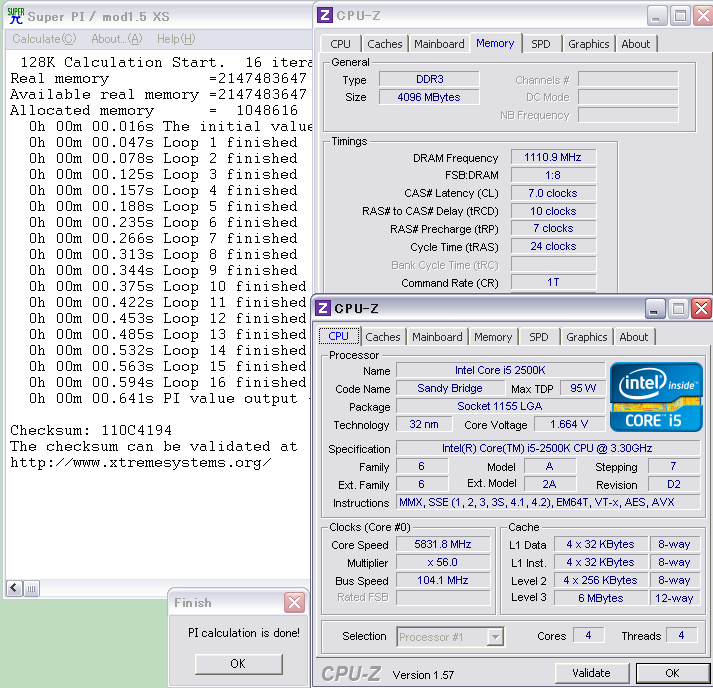713x688 pixels.
Task: Click memory Type field DDR3
Action: [429, 79]
